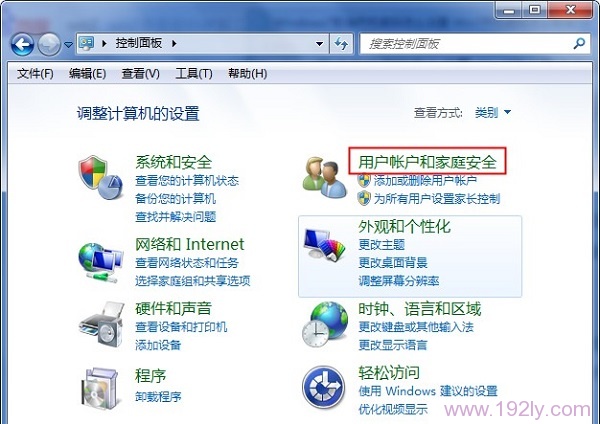The image size is (600, 424).
Task: Click the User Accounts two-people icon
Action: click(325, 178)
